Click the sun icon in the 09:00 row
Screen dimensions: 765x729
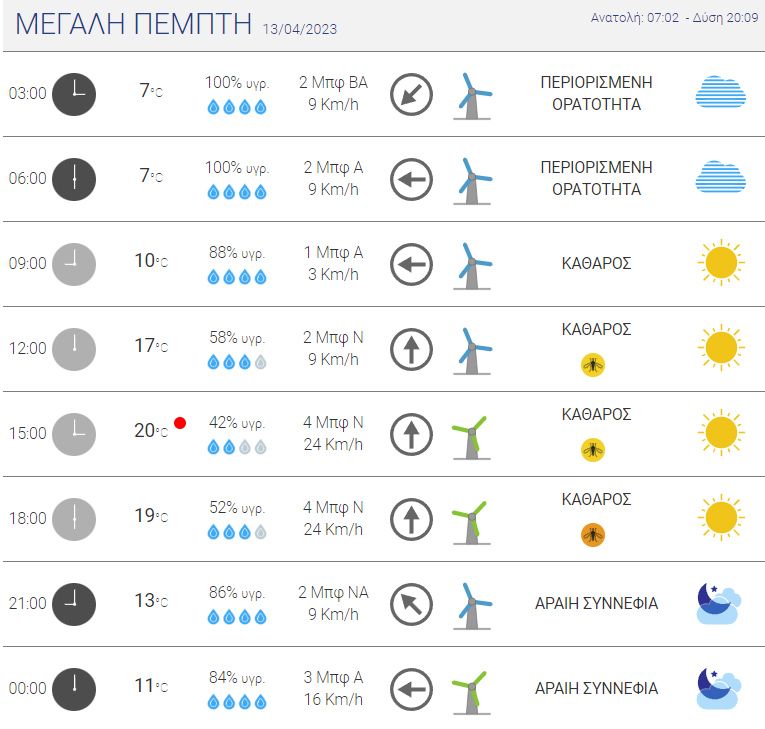click(721, 263)
